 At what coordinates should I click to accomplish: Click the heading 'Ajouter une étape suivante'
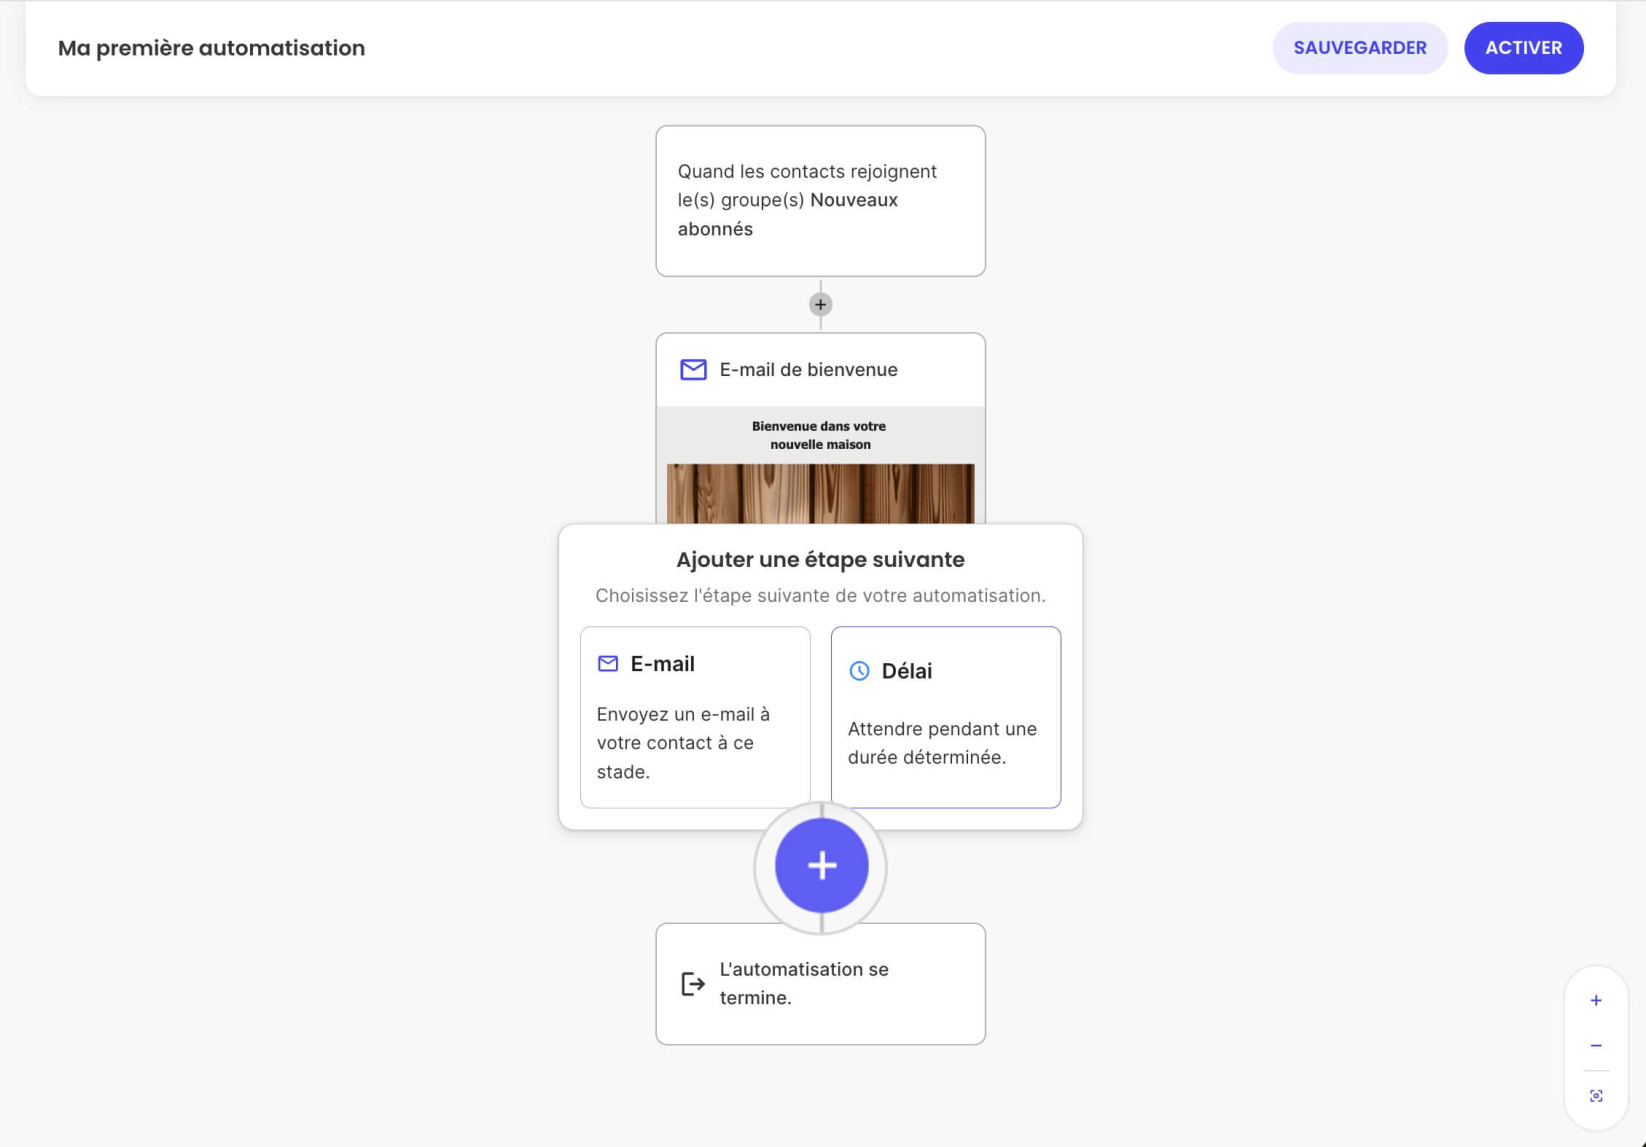820,560
